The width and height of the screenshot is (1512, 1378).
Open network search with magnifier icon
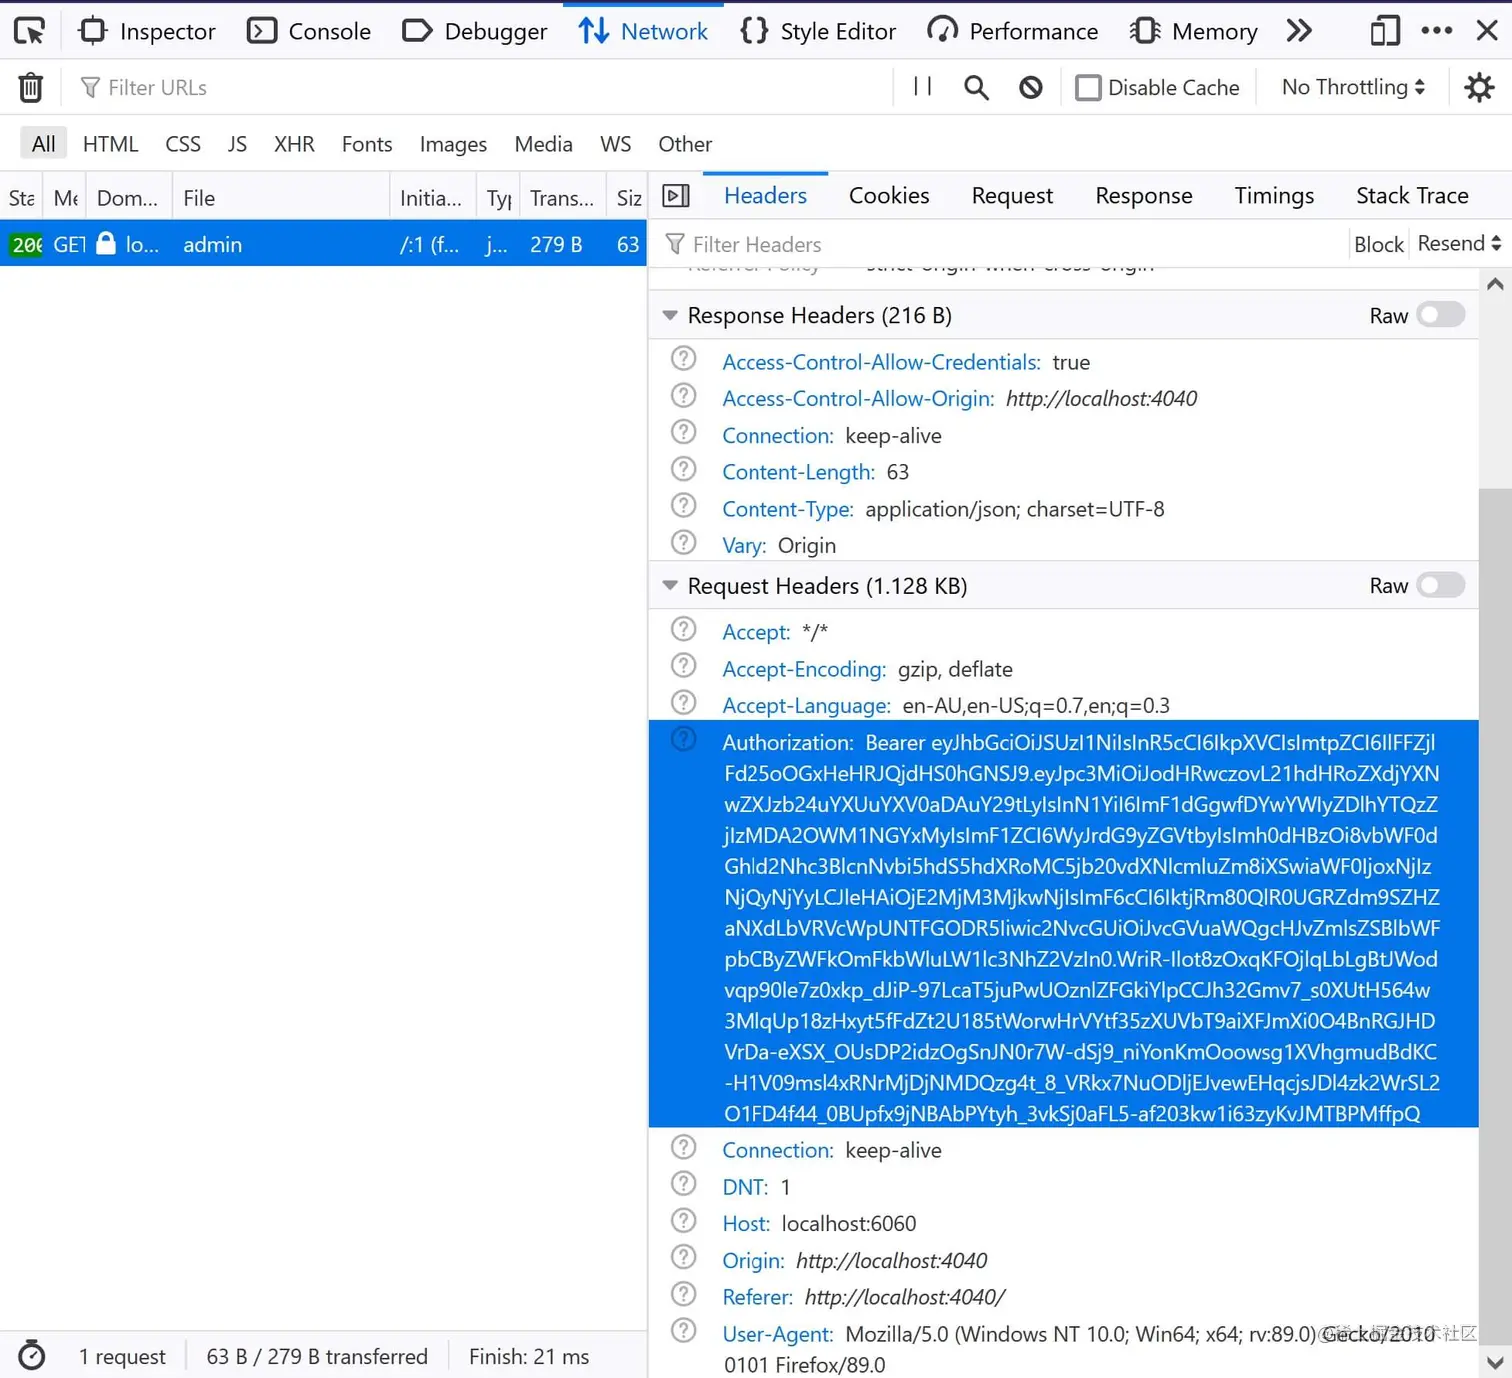click(976, 88)
